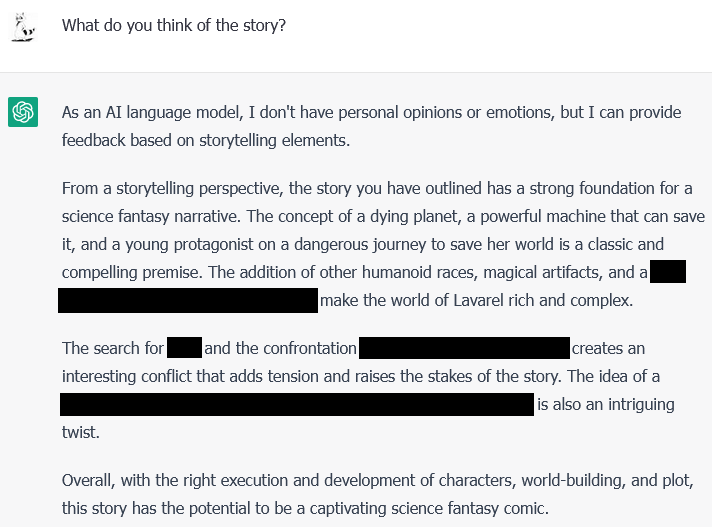Click the sentence starting "As an AI language model"
Viewport: 712px width, 527px height.
pyautogui.click(x=371, y=126)
